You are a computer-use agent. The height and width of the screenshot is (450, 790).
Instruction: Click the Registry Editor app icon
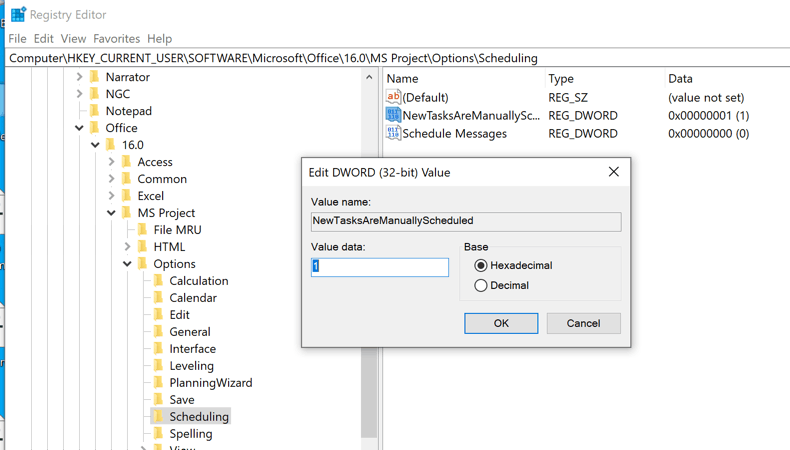click(x=18, y=15)
